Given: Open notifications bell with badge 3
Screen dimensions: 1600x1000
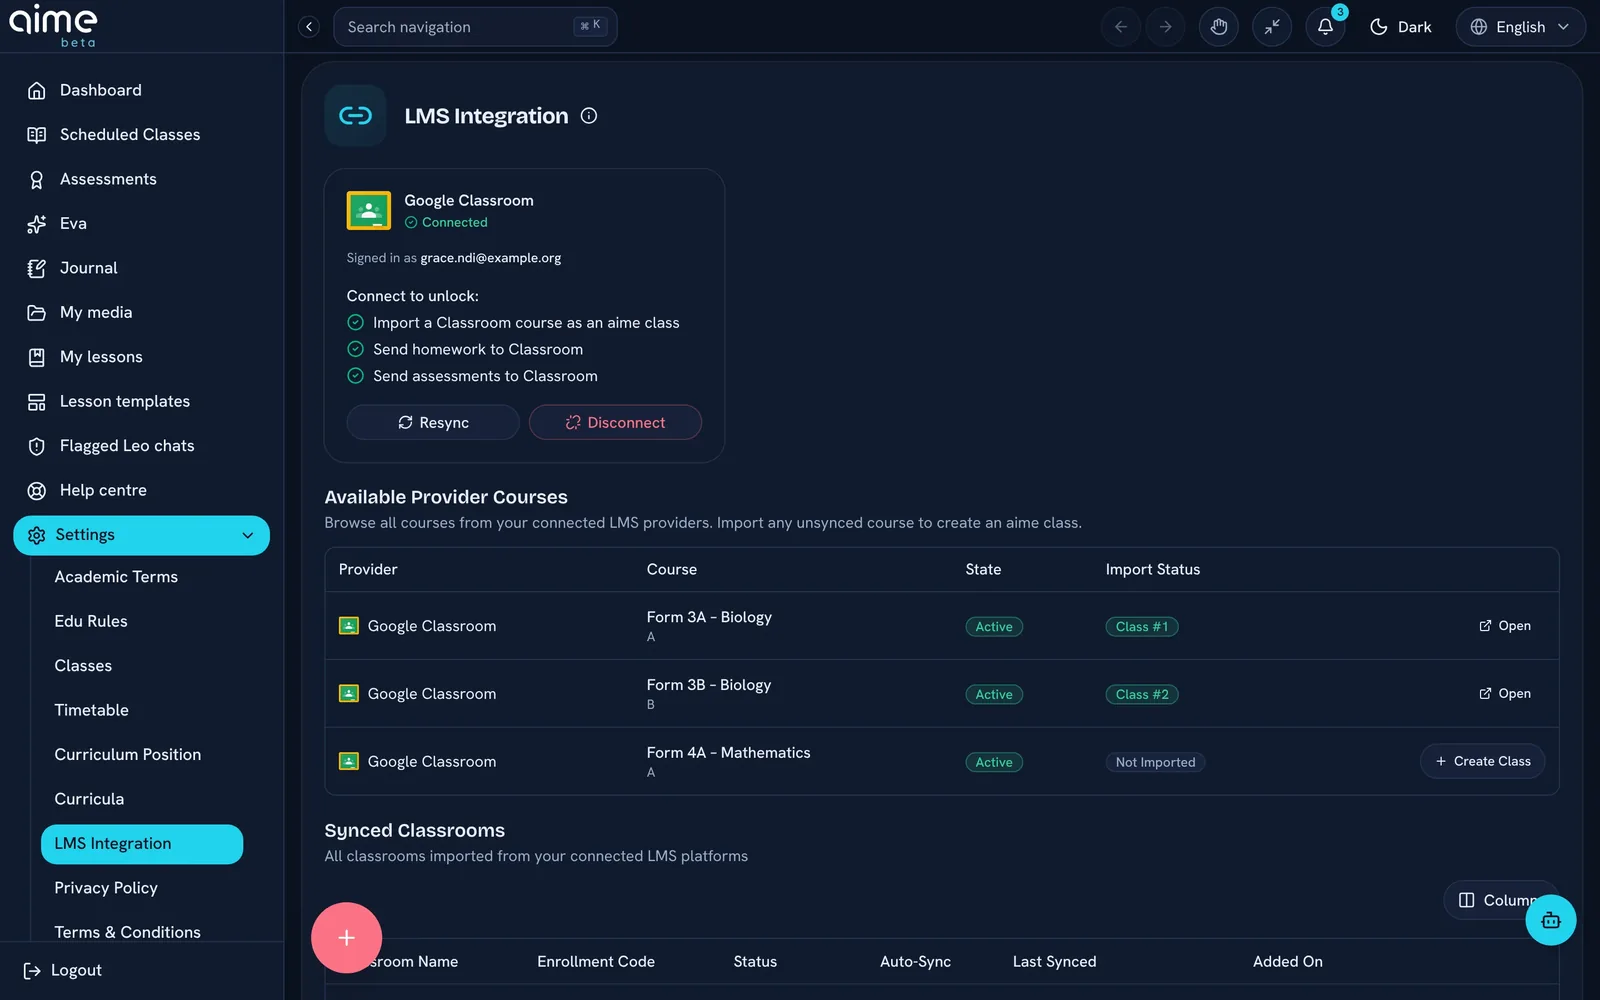Looking at the screenshot, I should [x=1326, y=27].
